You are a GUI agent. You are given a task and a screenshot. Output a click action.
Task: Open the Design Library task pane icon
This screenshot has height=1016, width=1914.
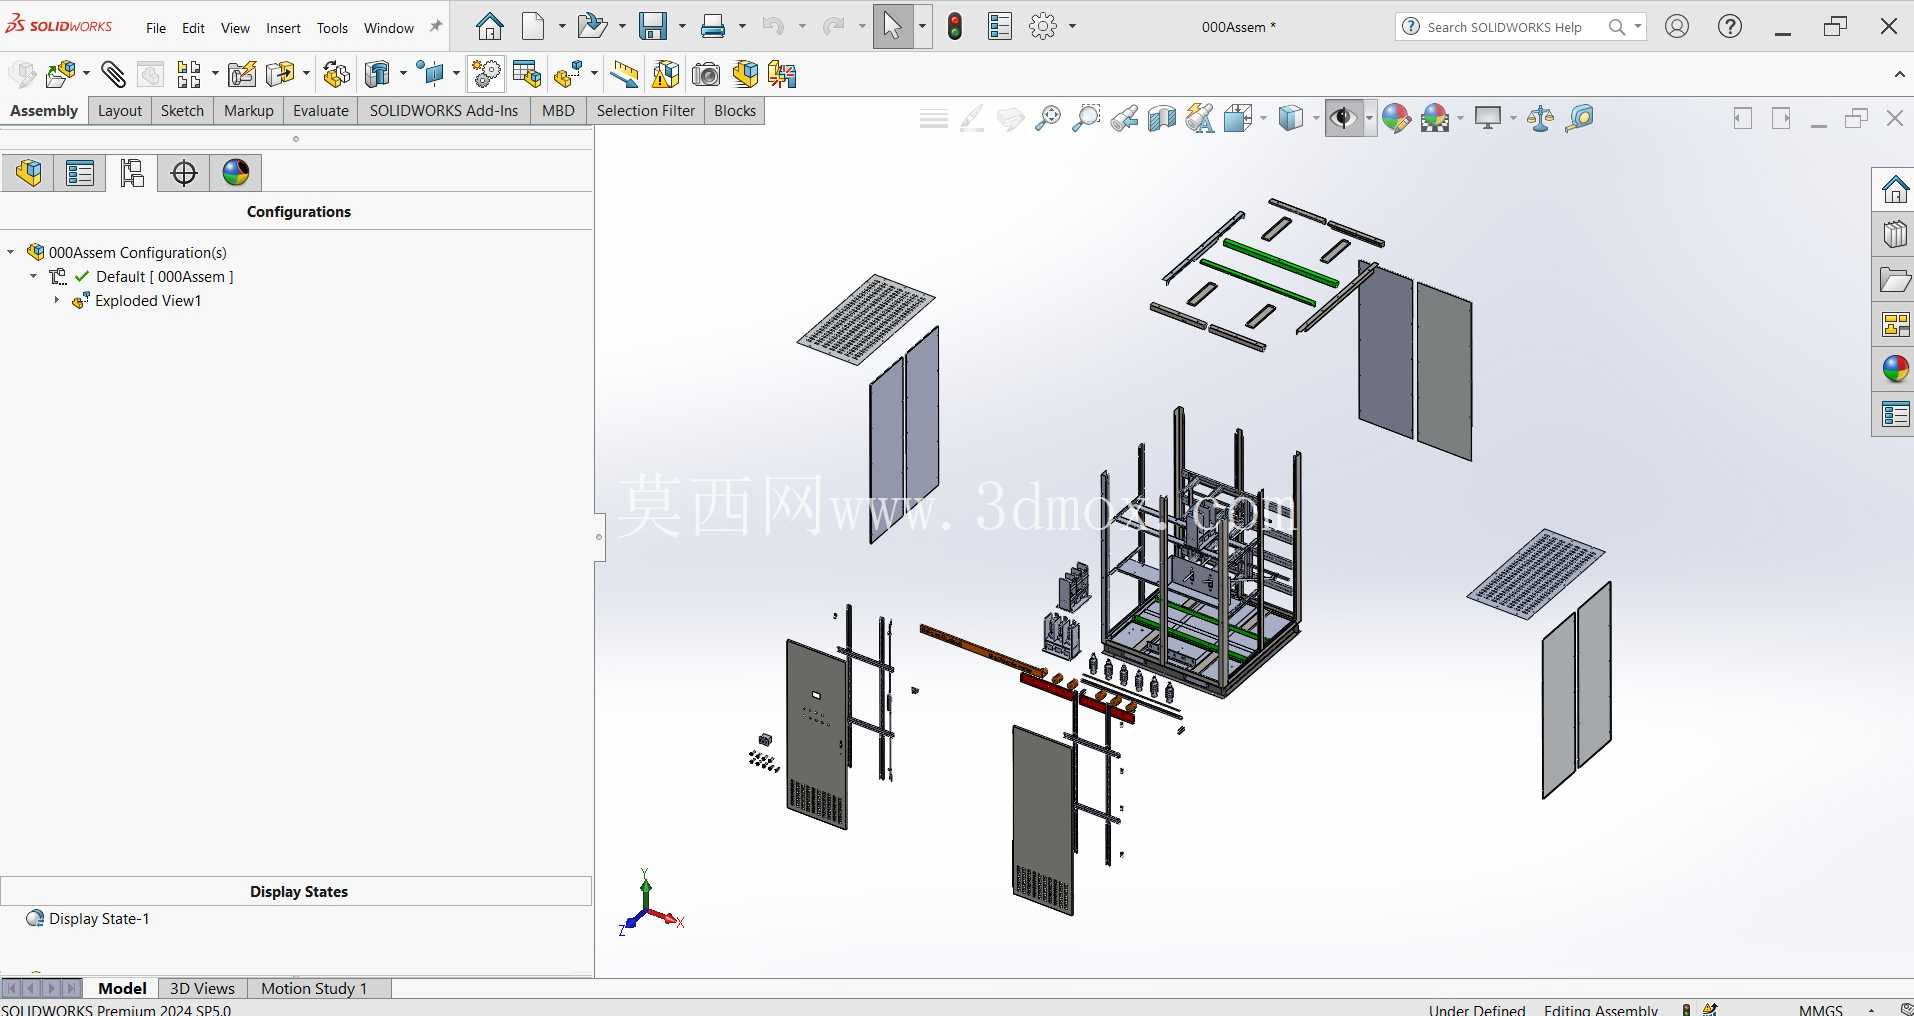(x=1895, y=234)
